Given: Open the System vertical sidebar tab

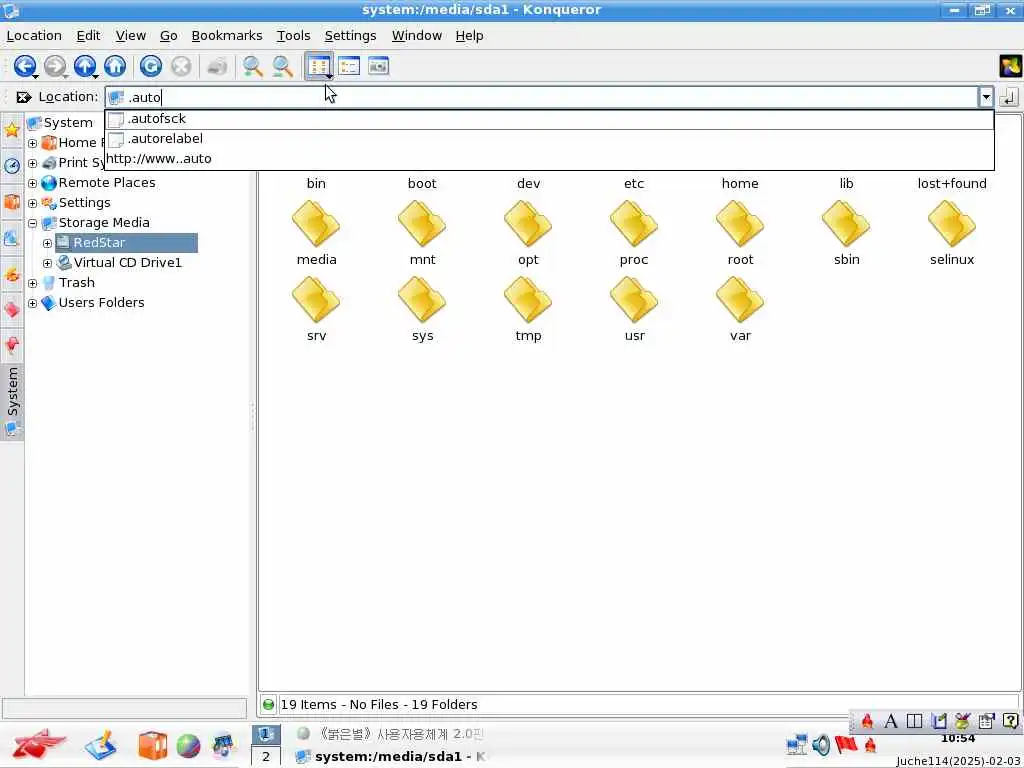Looking at the screenshot, I should tap(12, 401).
